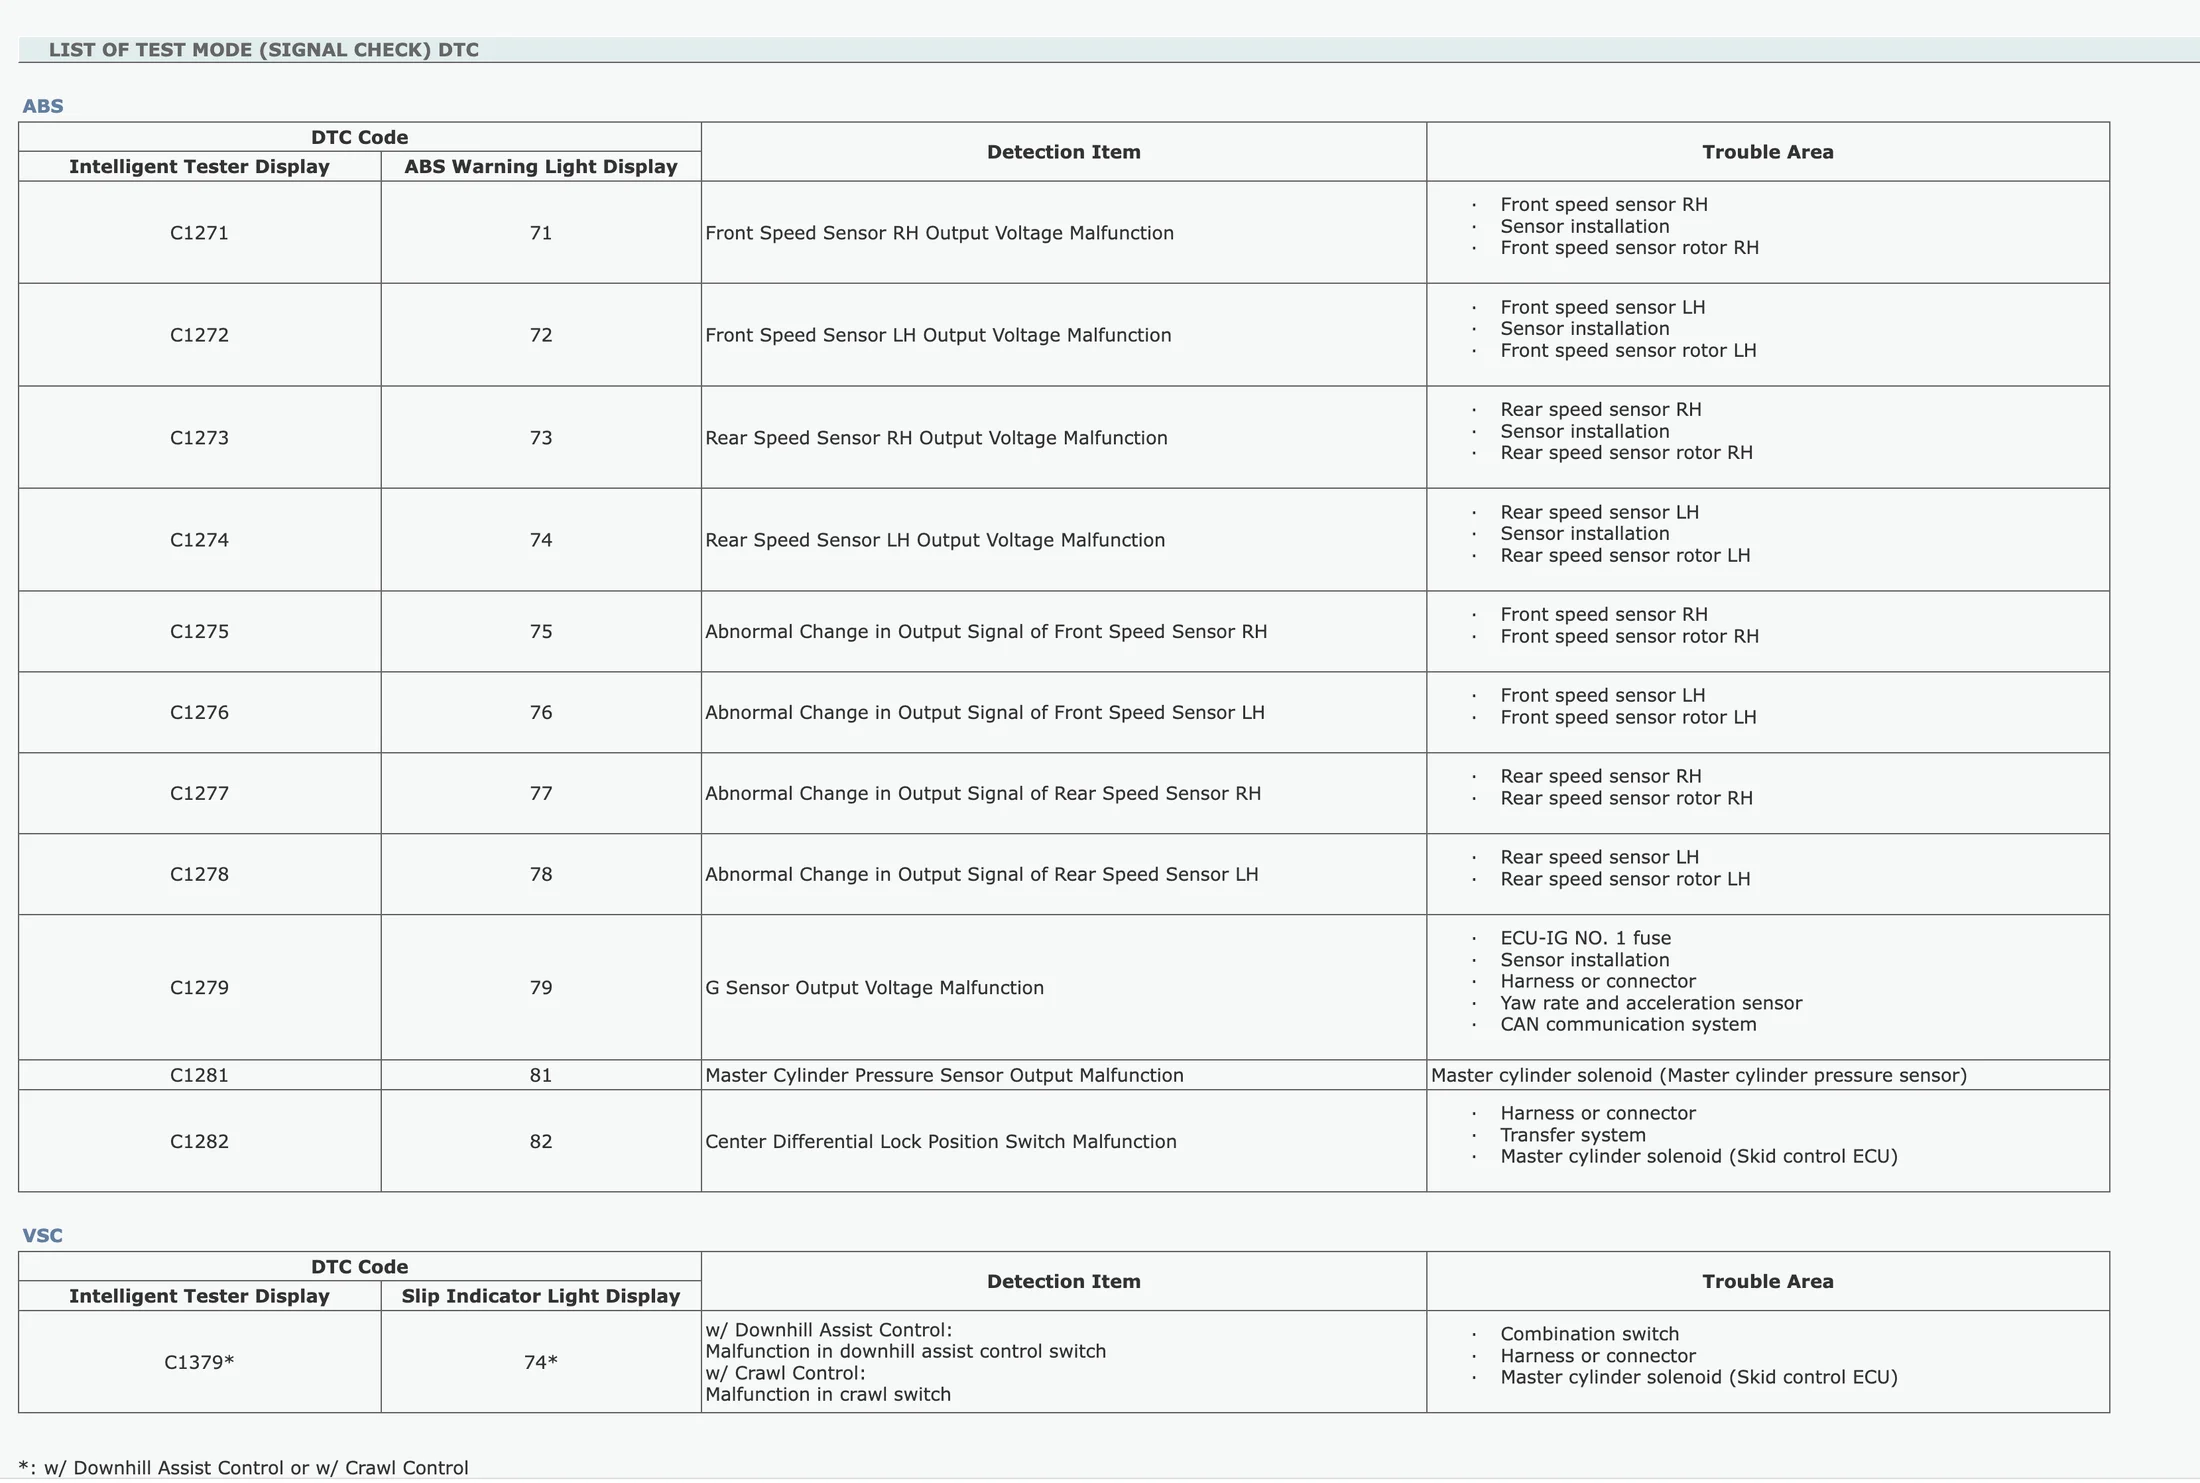The width and height of the screenshot is (2200, 1483).
Task: Click the C1279 code cell
Action: (x=199, y=988)
